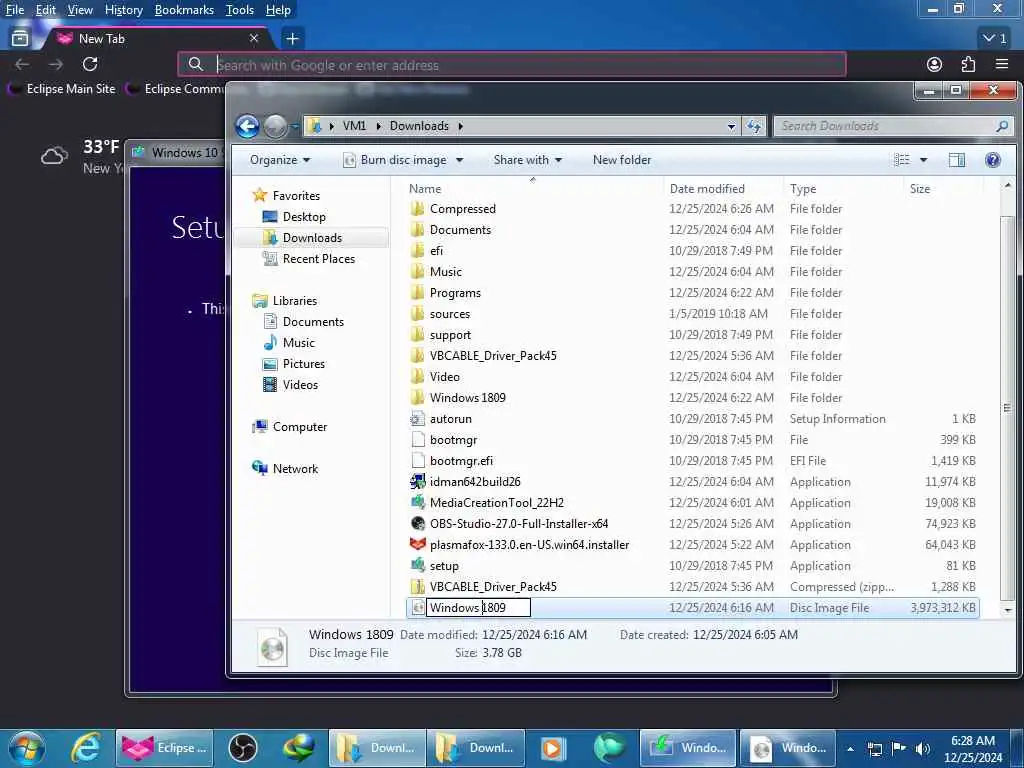This screenshot has height=768, width=1024.
Task: Click the Explorer help question mark icon
Action: [x=992, y=160]
